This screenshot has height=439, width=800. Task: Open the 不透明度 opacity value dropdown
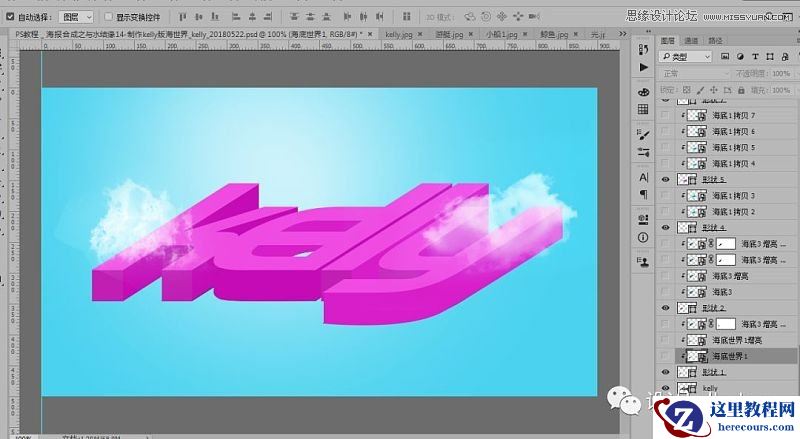click(781, 74)
